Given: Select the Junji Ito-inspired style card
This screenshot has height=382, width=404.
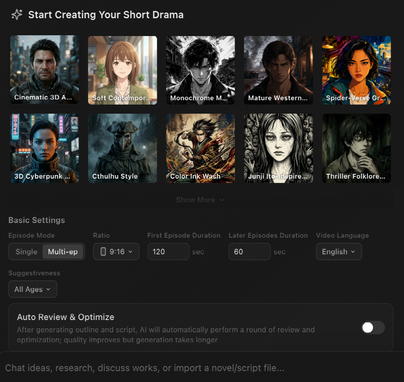Looking at the screenshot, I should [x=278, y=148].
